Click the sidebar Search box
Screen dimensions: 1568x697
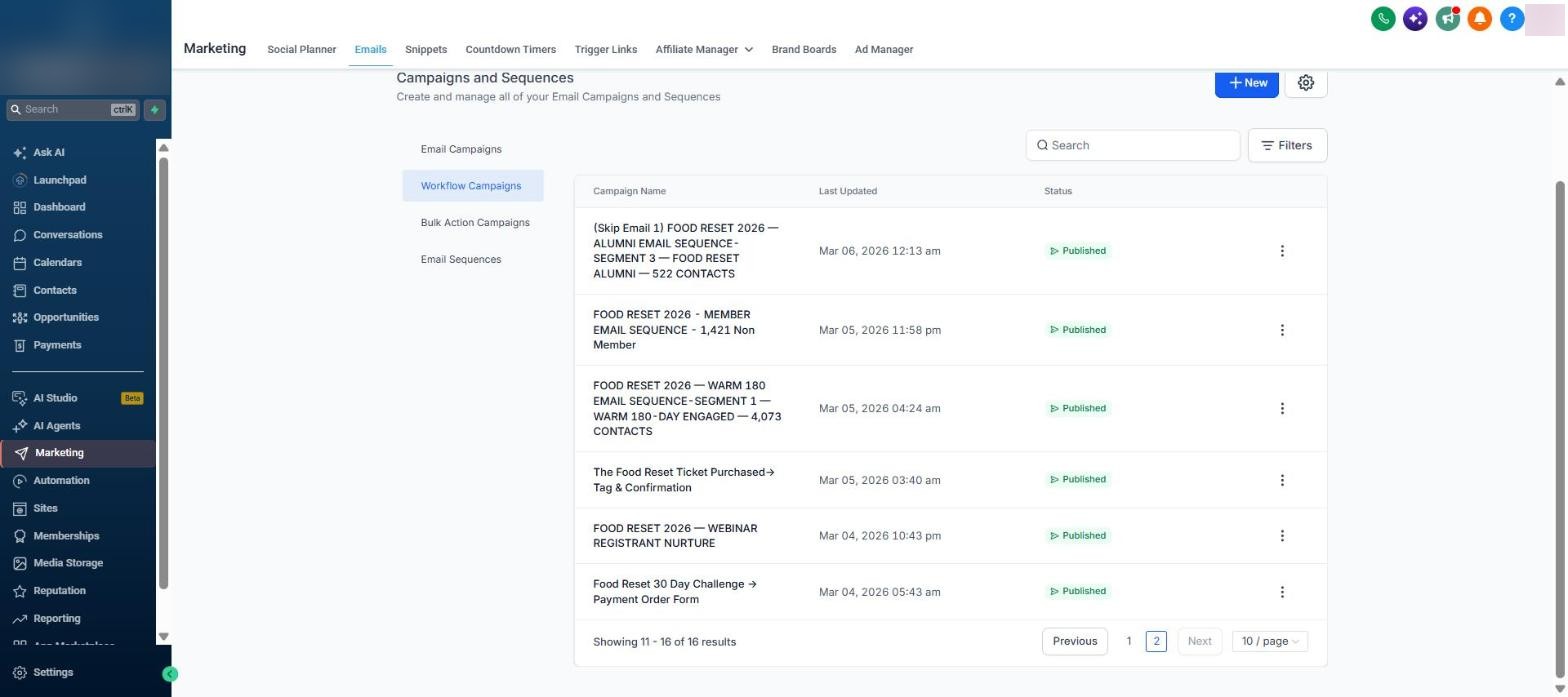tap(73, 110)
